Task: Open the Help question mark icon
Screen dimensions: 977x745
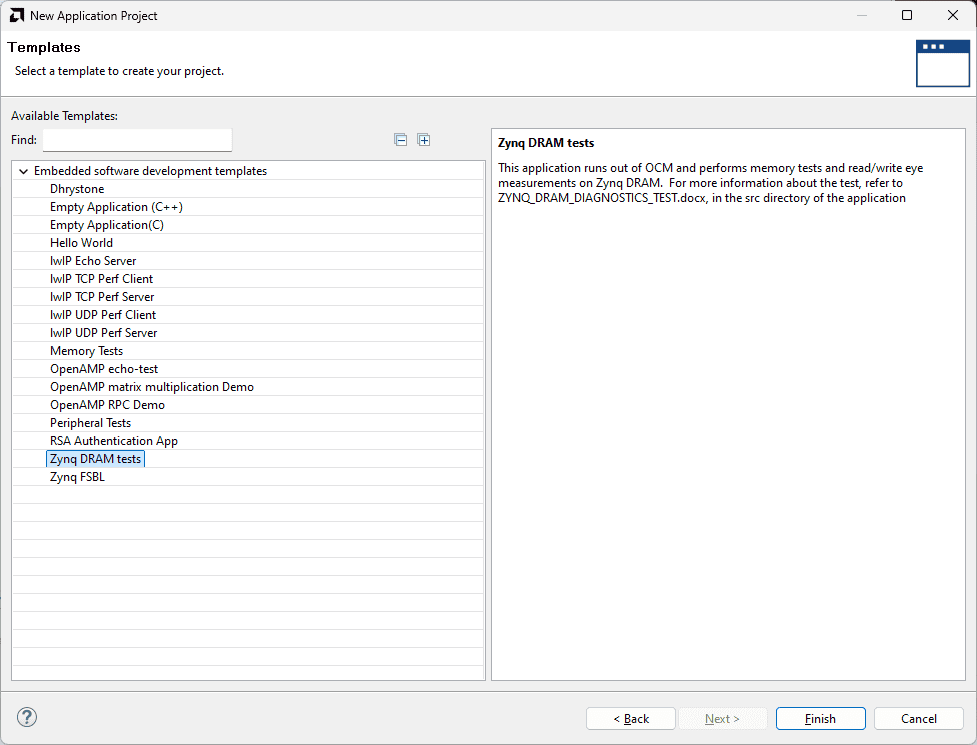Action: click(x=27, y=717)
